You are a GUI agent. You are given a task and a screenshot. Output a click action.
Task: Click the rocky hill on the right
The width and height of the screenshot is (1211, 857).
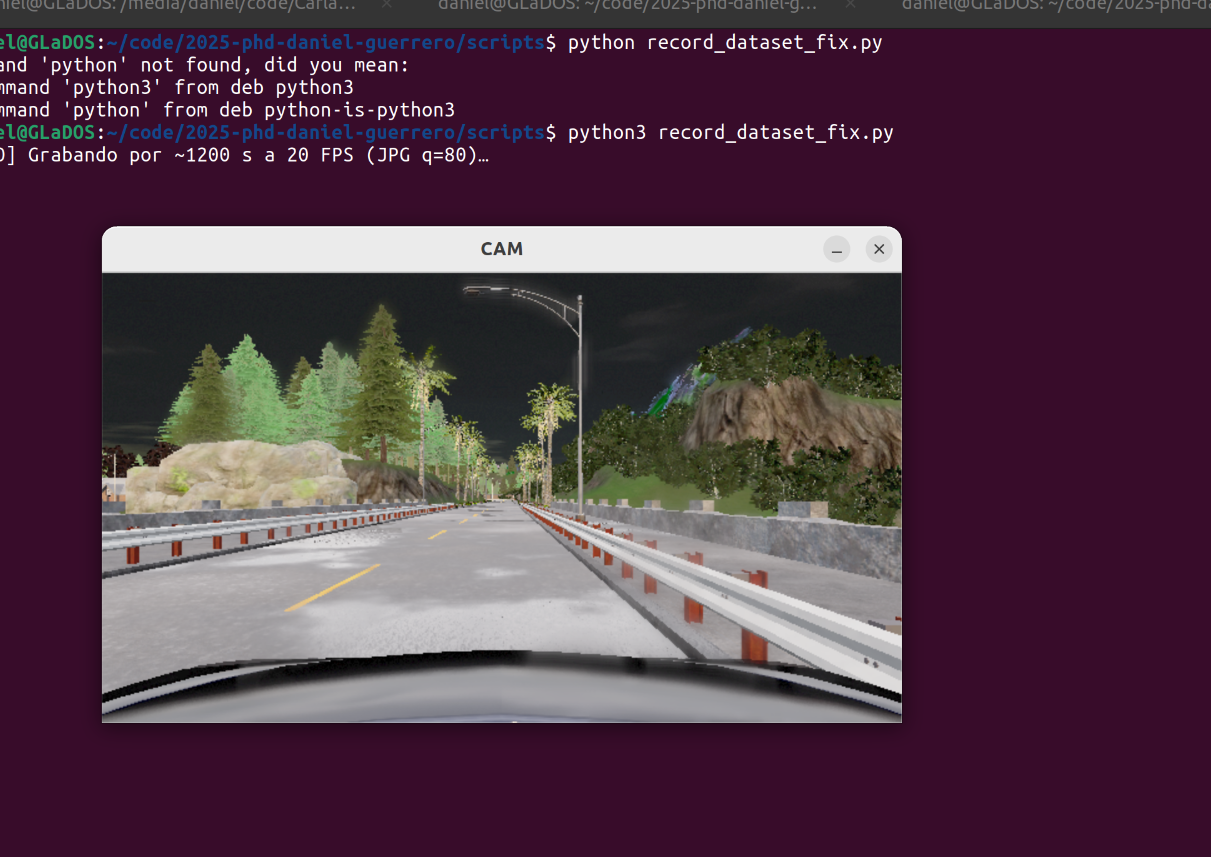click(790, 420)
